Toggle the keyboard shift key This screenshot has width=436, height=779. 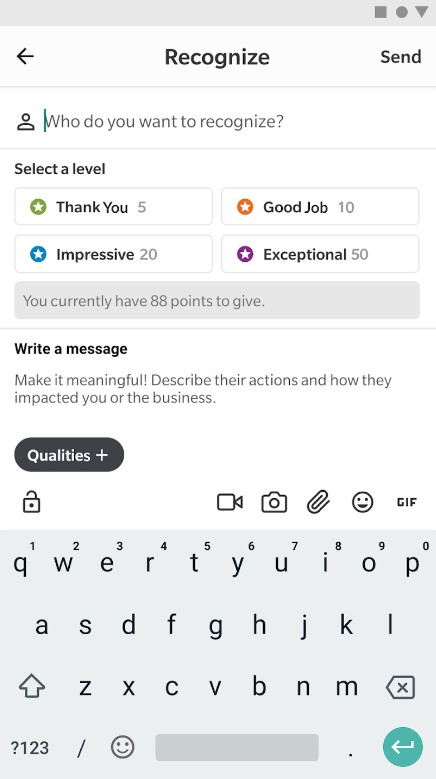[x=32, y=687]
